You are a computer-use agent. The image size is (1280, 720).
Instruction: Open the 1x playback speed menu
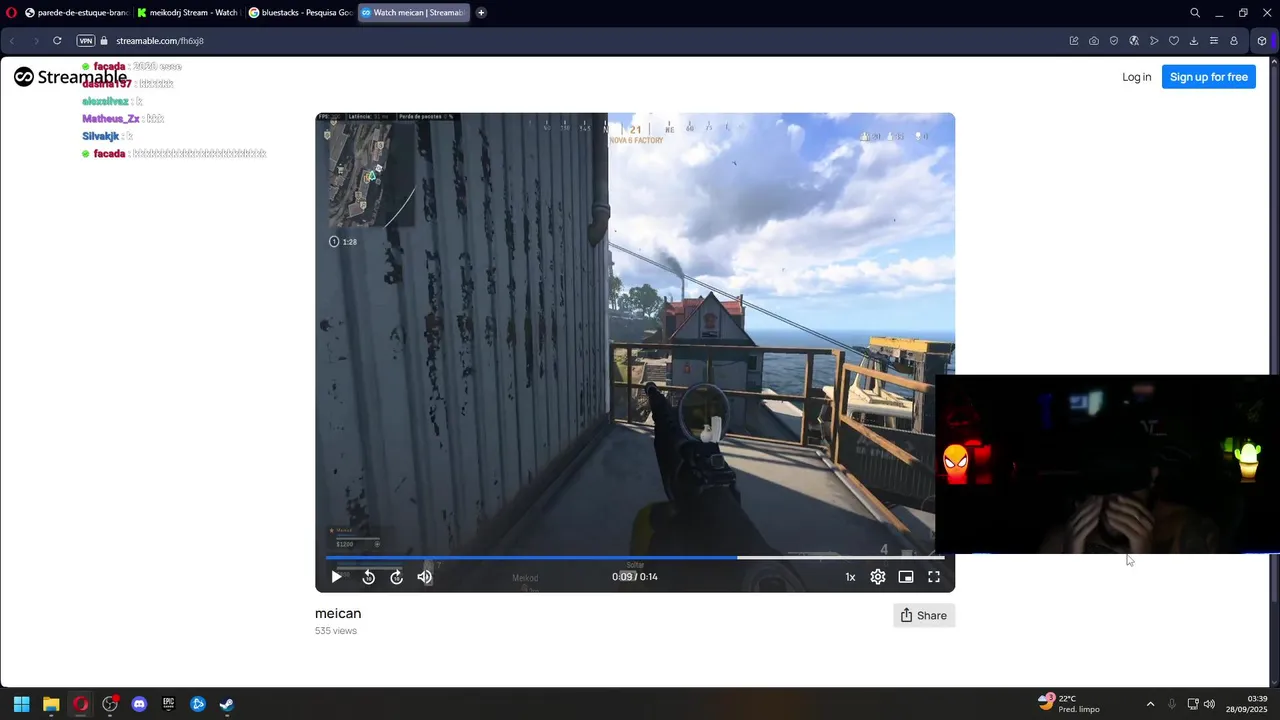point(850,577)
